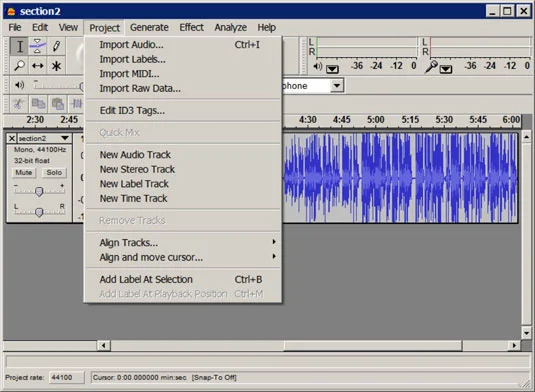The height and width of the screenshot is (392, 535).
Task: Open the Generate menu
Action: (149, 27)
